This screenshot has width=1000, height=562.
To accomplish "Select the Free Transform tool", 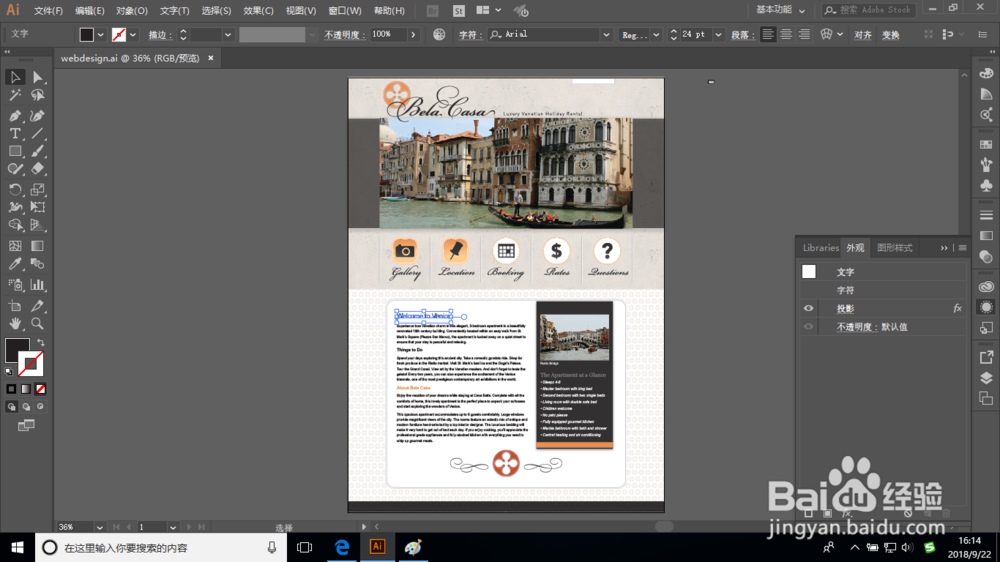I will tap(38, 207).
